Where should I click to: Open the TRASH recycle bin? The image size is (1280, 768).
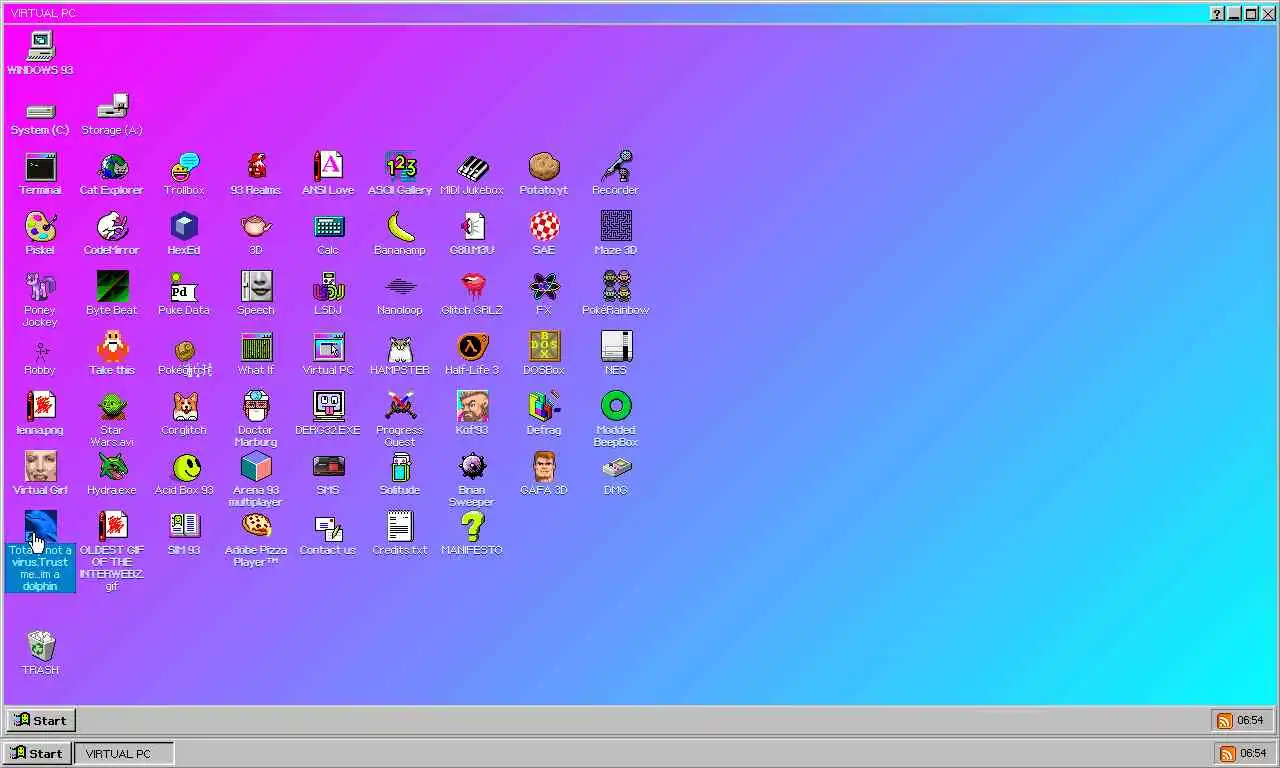(x=40, y=646)
